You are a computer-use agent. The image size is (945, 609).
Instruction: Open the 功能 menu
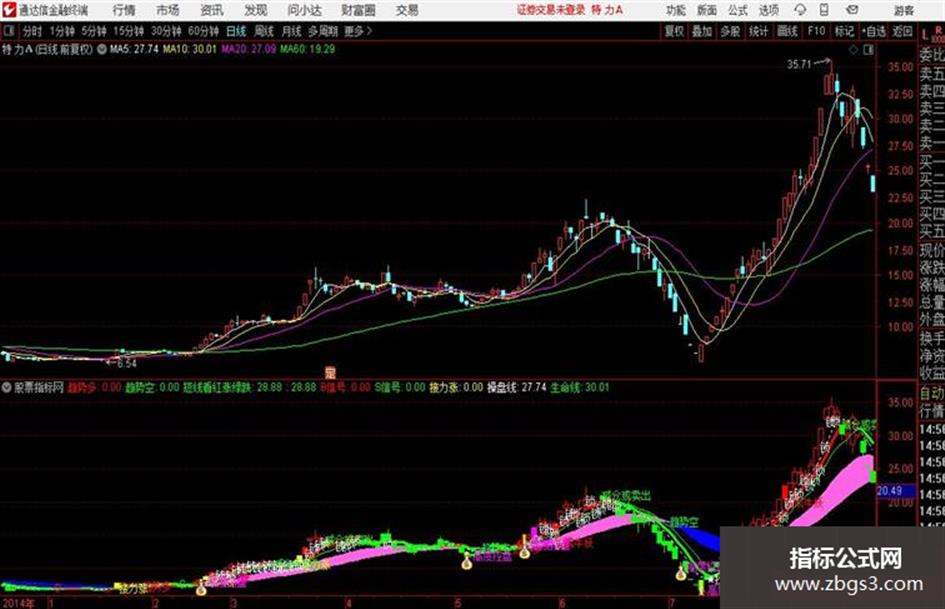(676, 10)
